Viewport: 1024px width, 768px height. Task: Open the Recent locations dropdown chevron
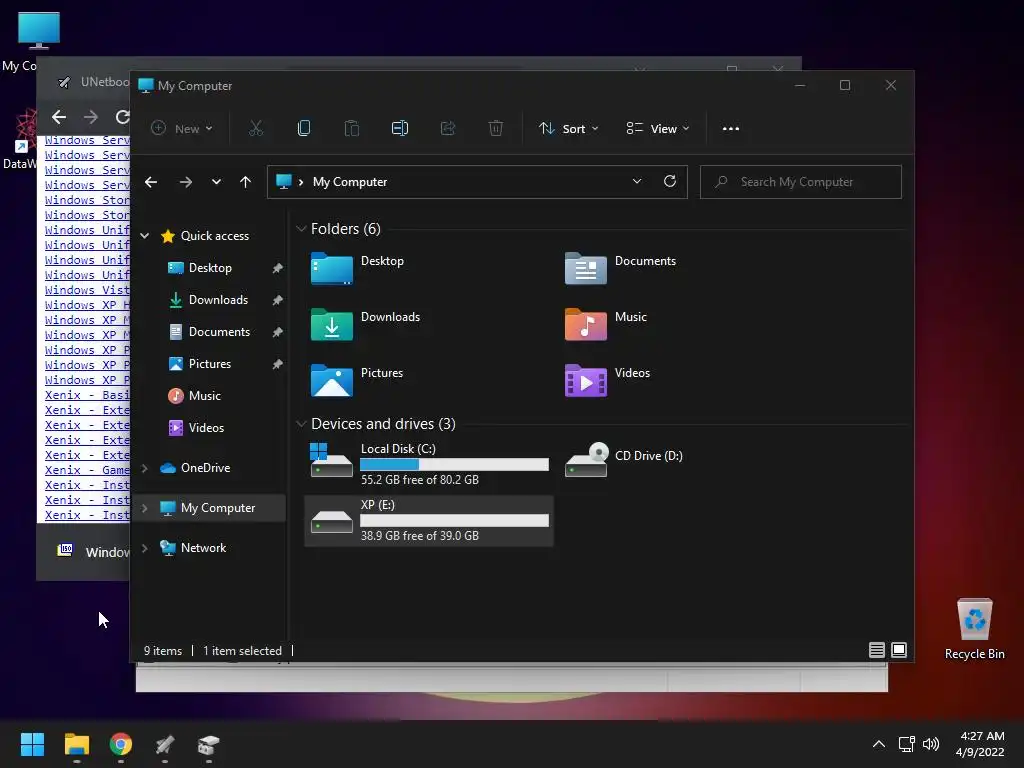coord(216,182)
